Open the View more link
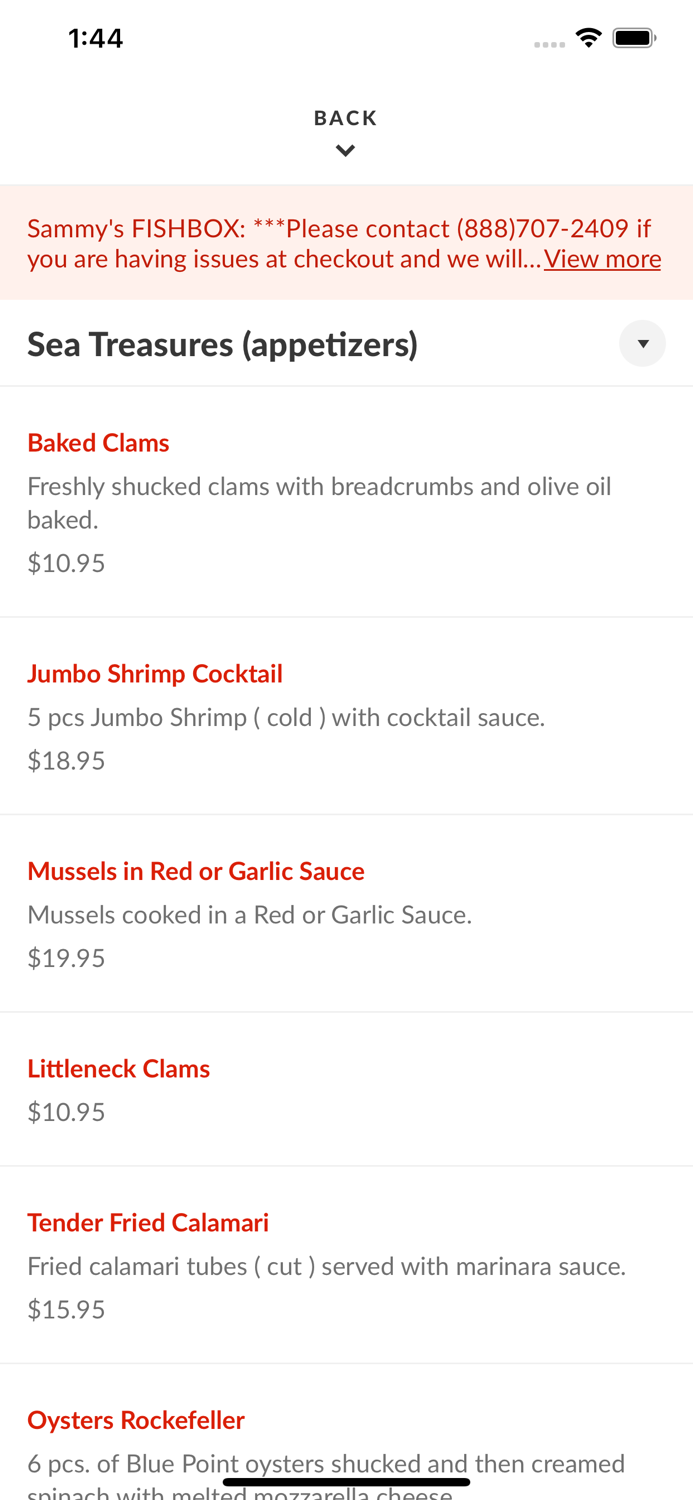This screenshot has width=693, height=1500. pos(602,259)
